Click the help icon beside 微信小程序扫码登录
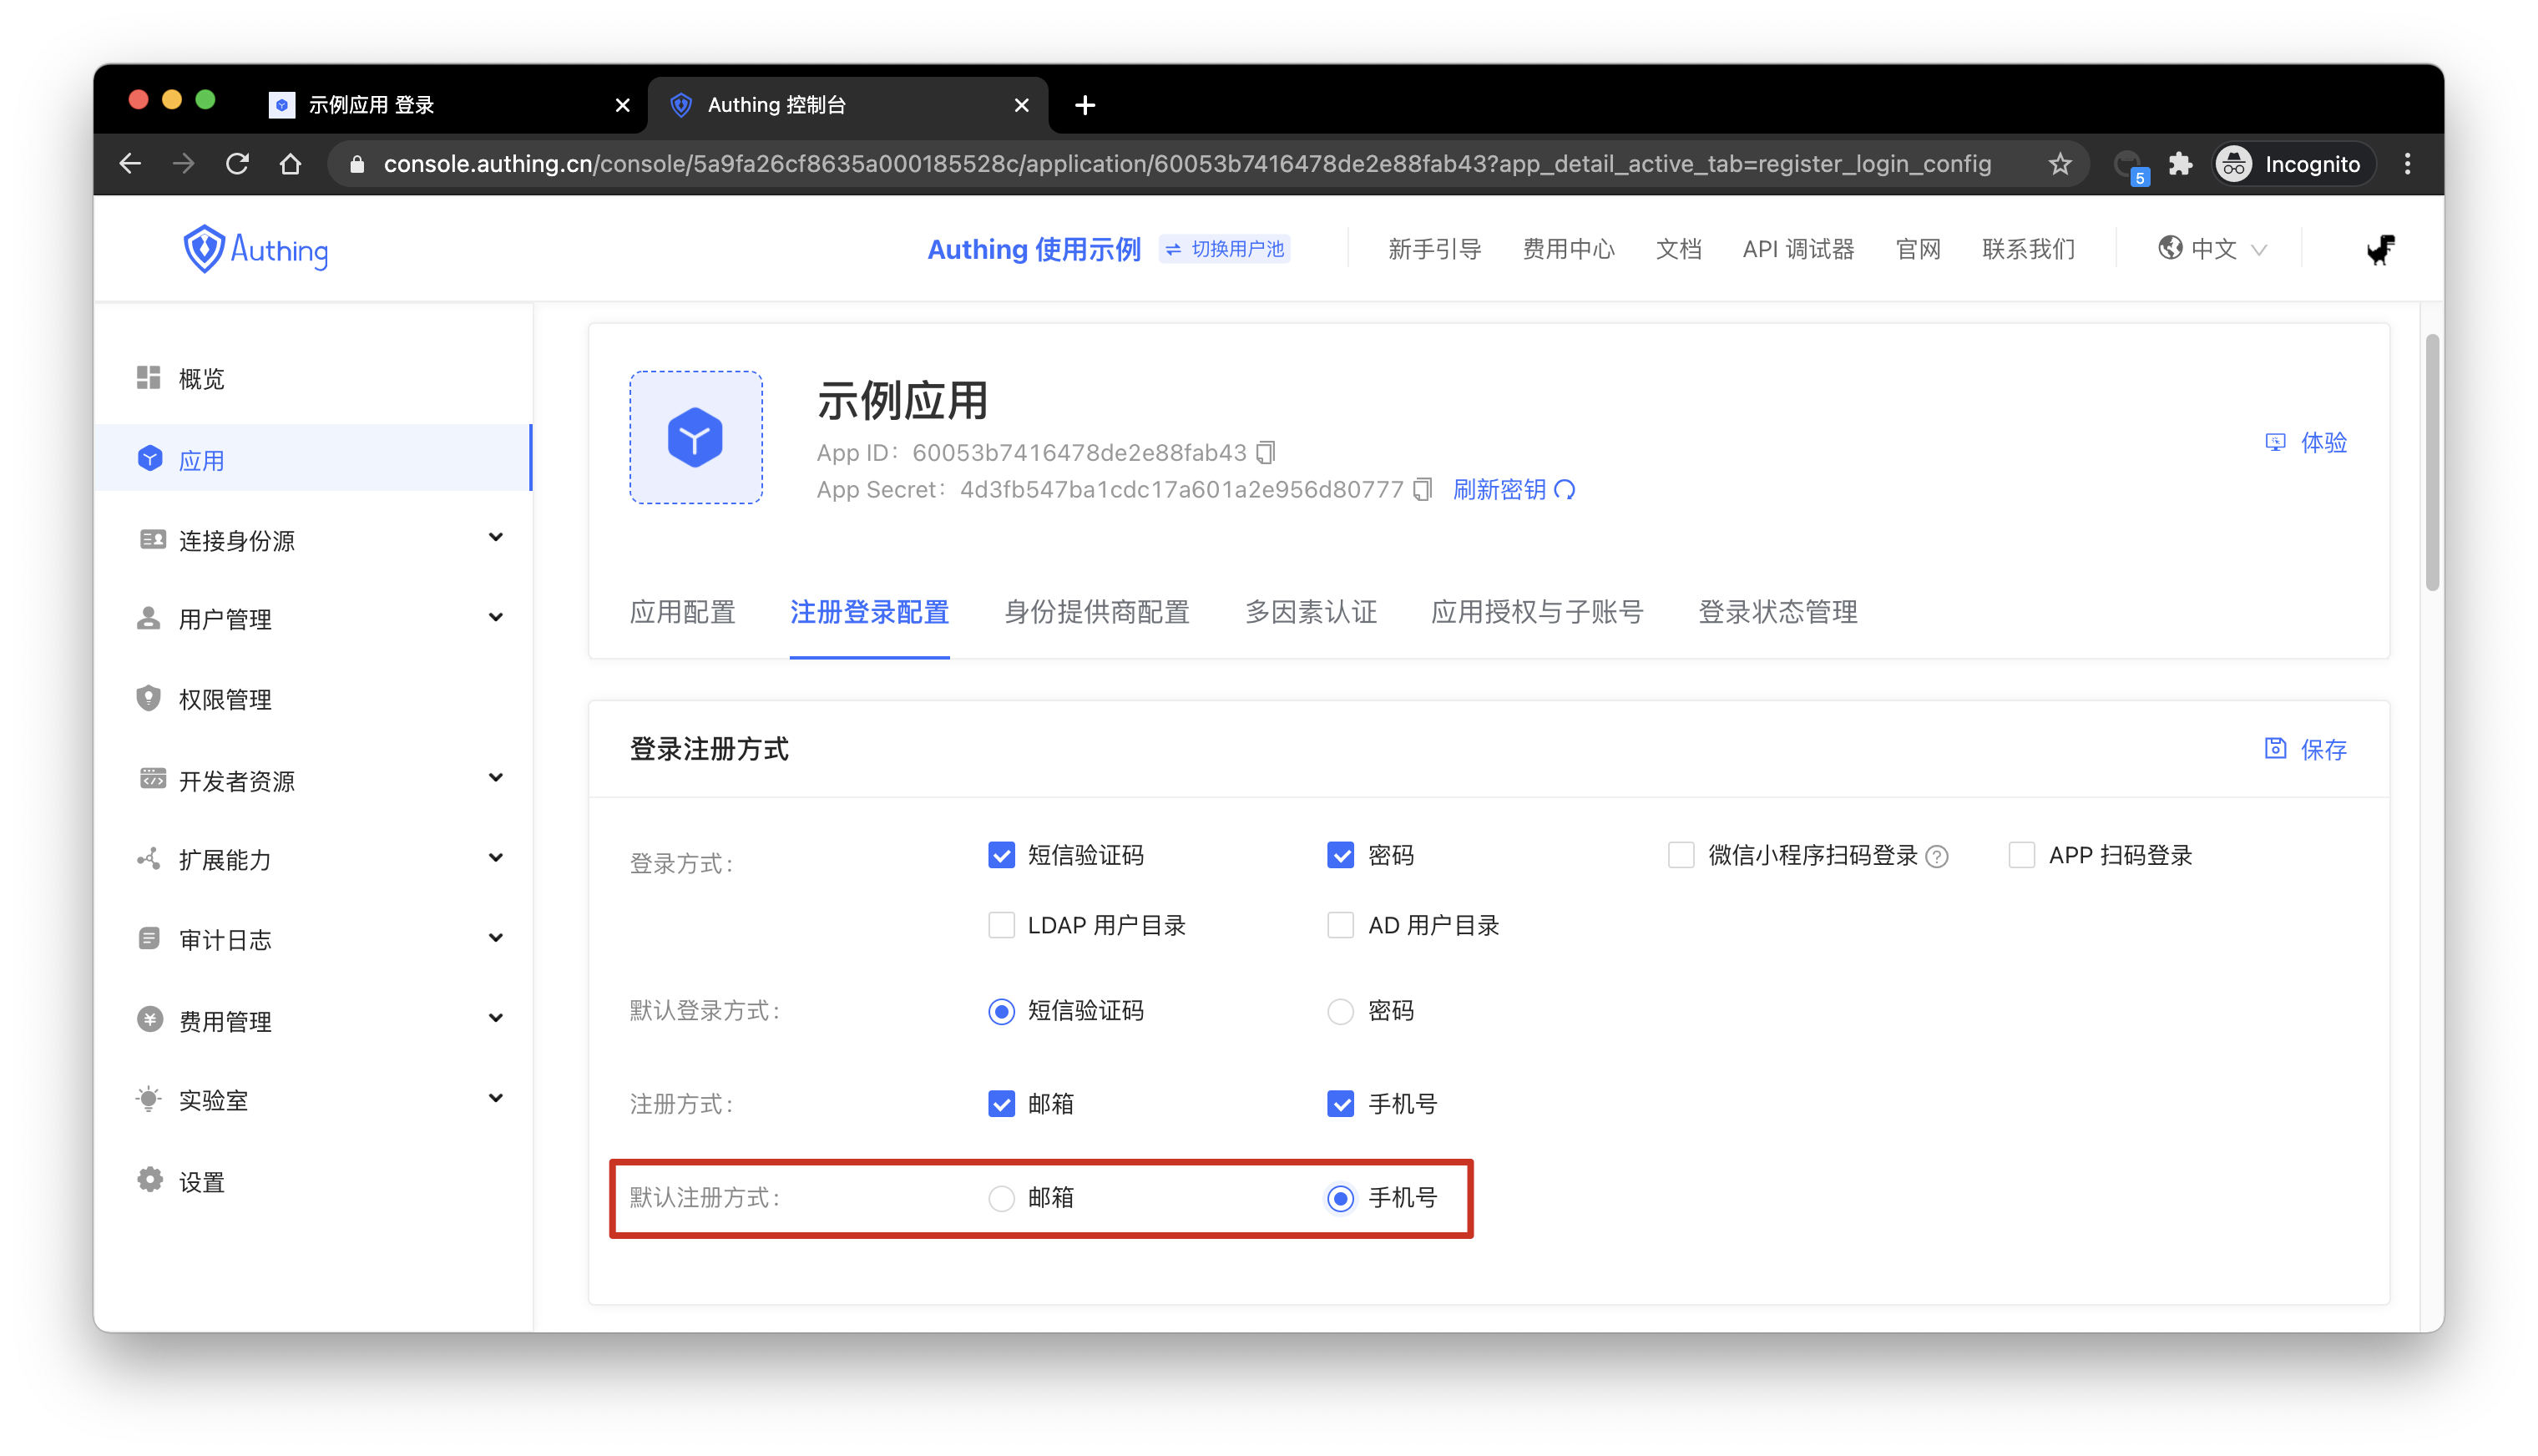The height and width of the screenshot is (1456, 2538). click(1937, 857)
